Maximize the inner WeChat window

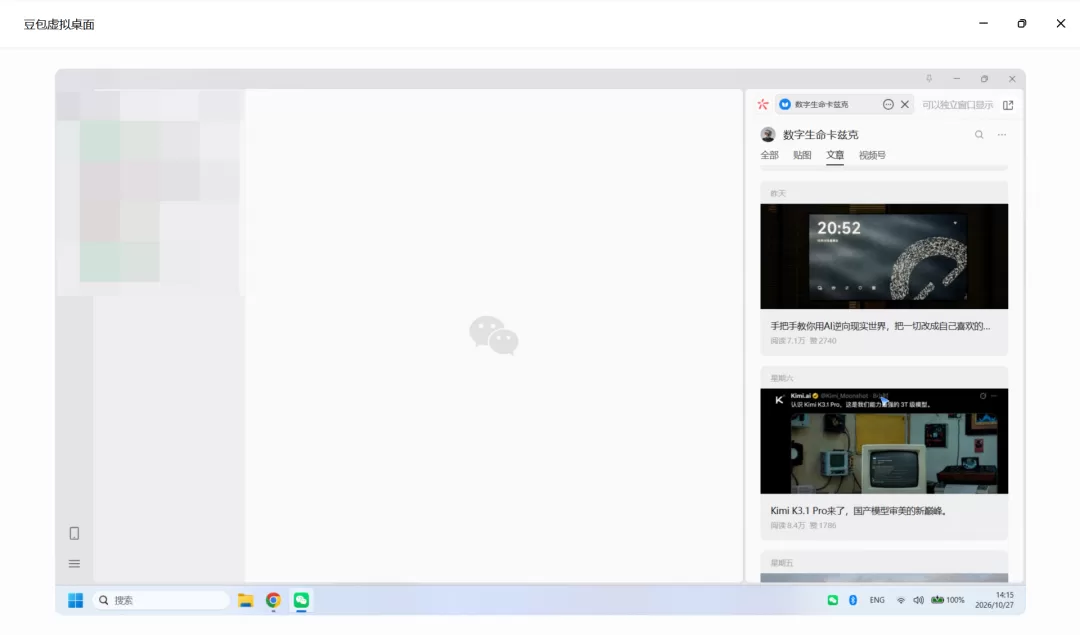(984, 79)
